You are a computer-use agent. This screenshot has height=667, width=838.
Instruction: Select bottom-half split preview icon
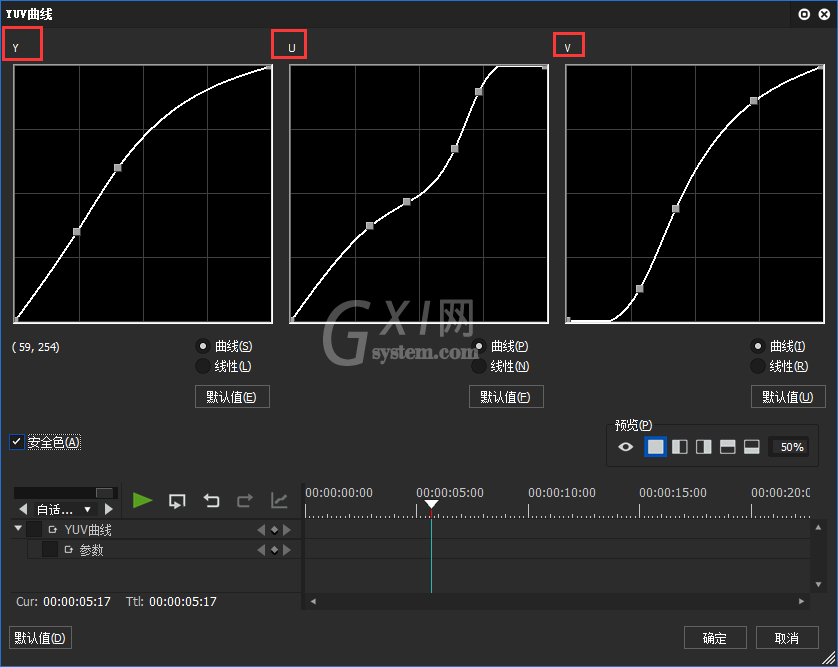[752, 447]
